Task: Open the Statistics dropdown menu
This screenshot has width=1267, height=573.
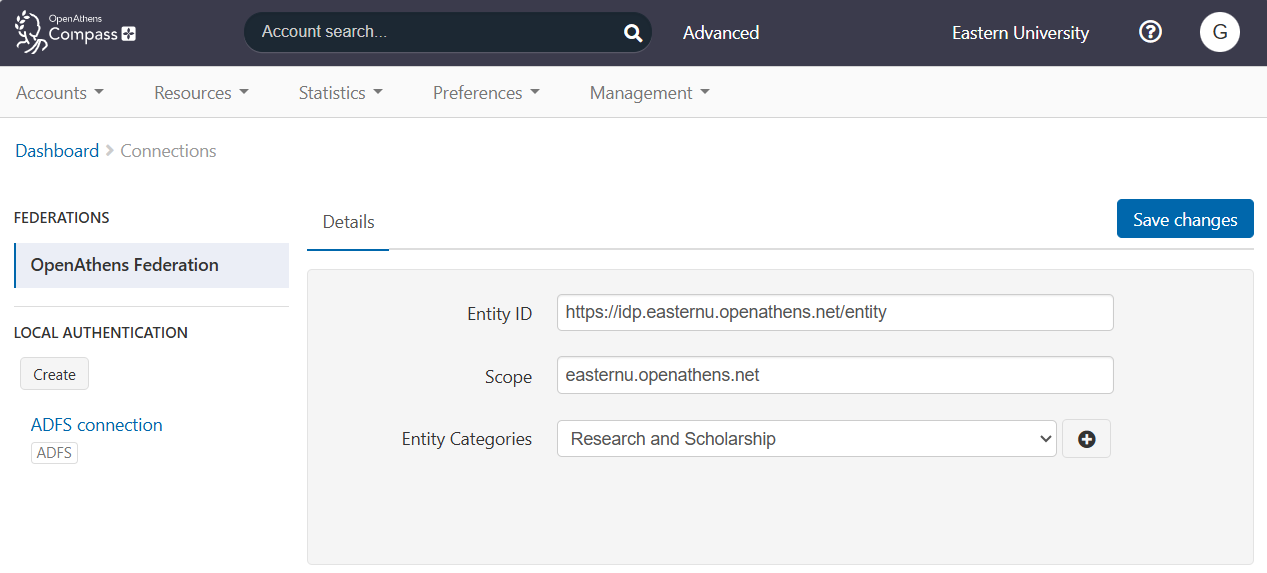Action: point(341,93)
